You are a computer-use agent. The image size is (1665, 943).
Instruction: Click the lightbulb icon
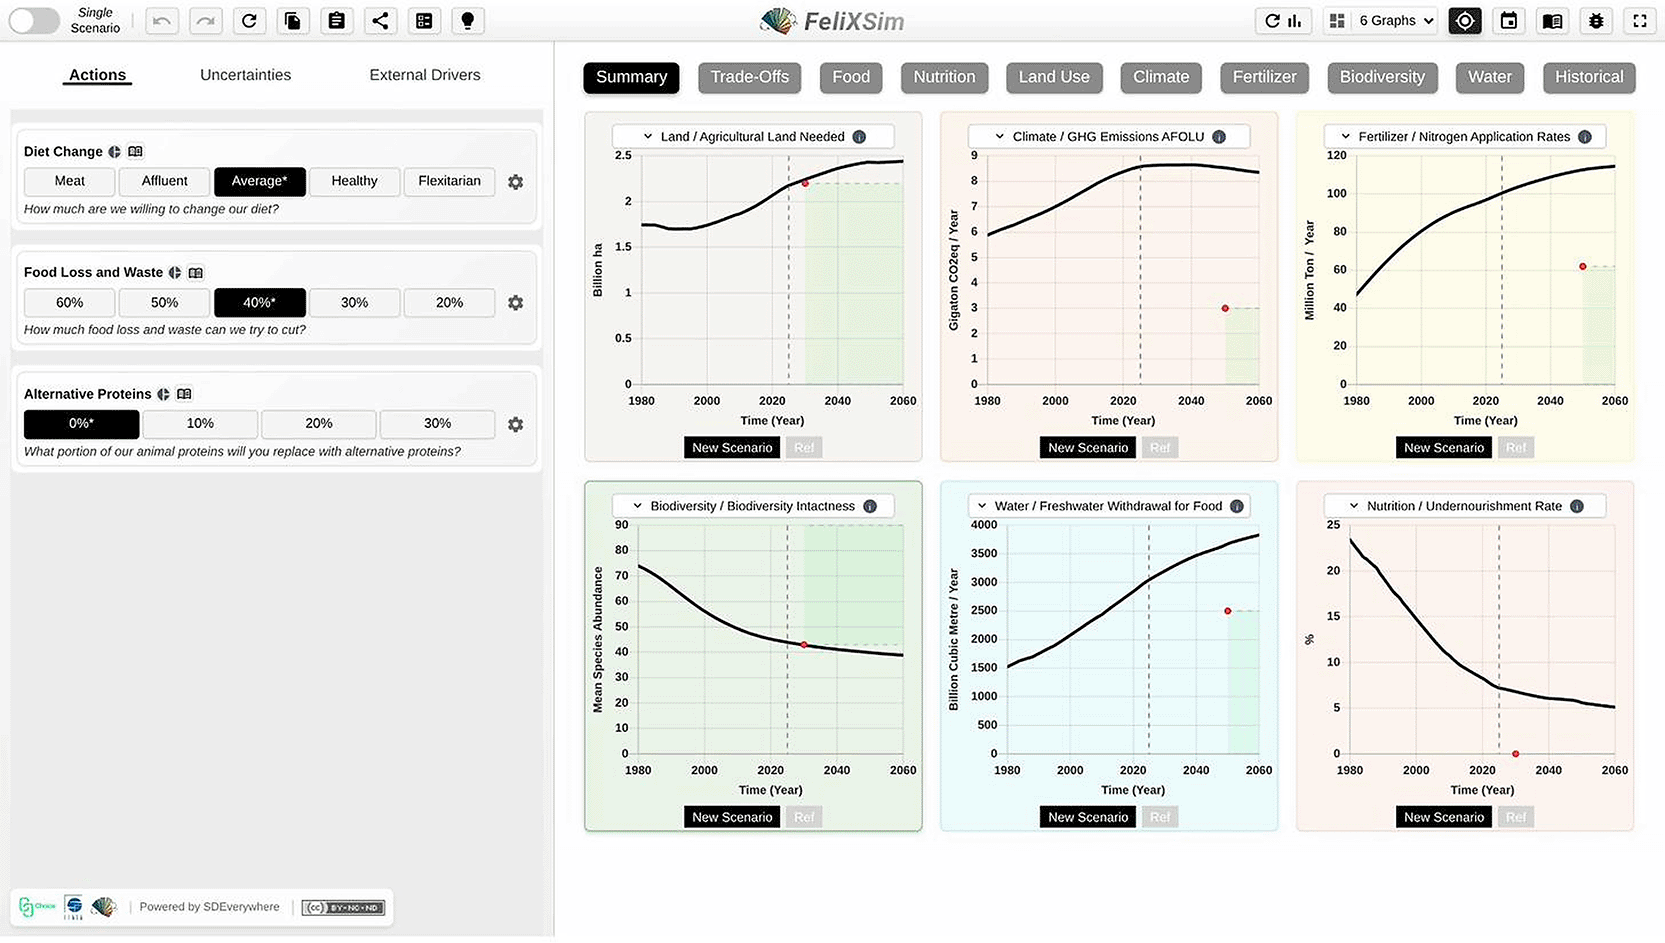[x=468, y=21]
